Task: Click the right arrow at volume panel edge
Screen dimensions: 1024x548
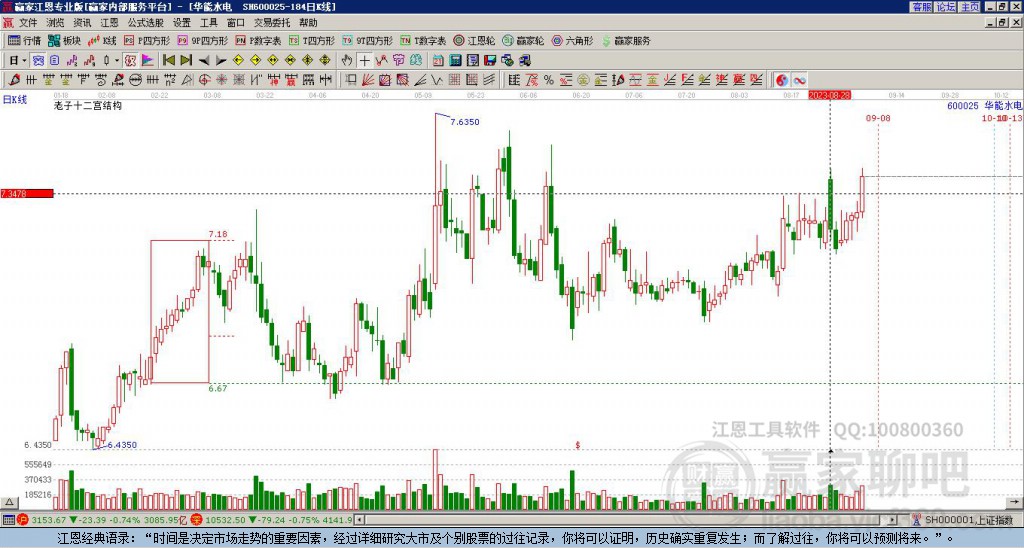Action: 1015,503
